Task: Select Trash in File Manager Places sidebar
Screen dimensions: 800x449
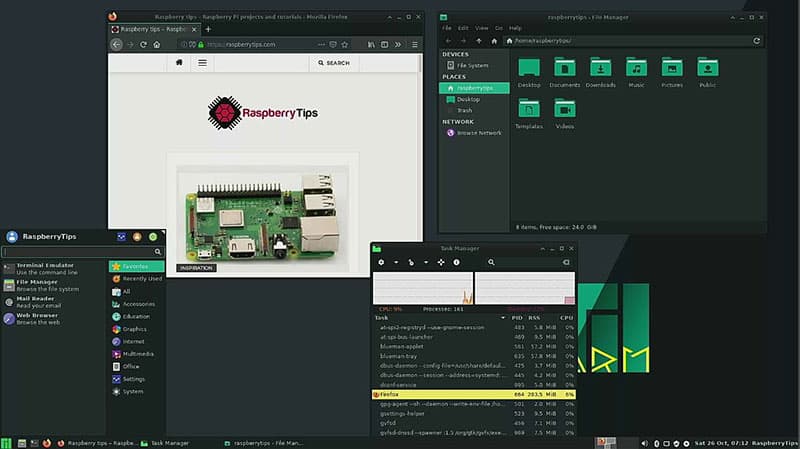Action: (474, 110)
